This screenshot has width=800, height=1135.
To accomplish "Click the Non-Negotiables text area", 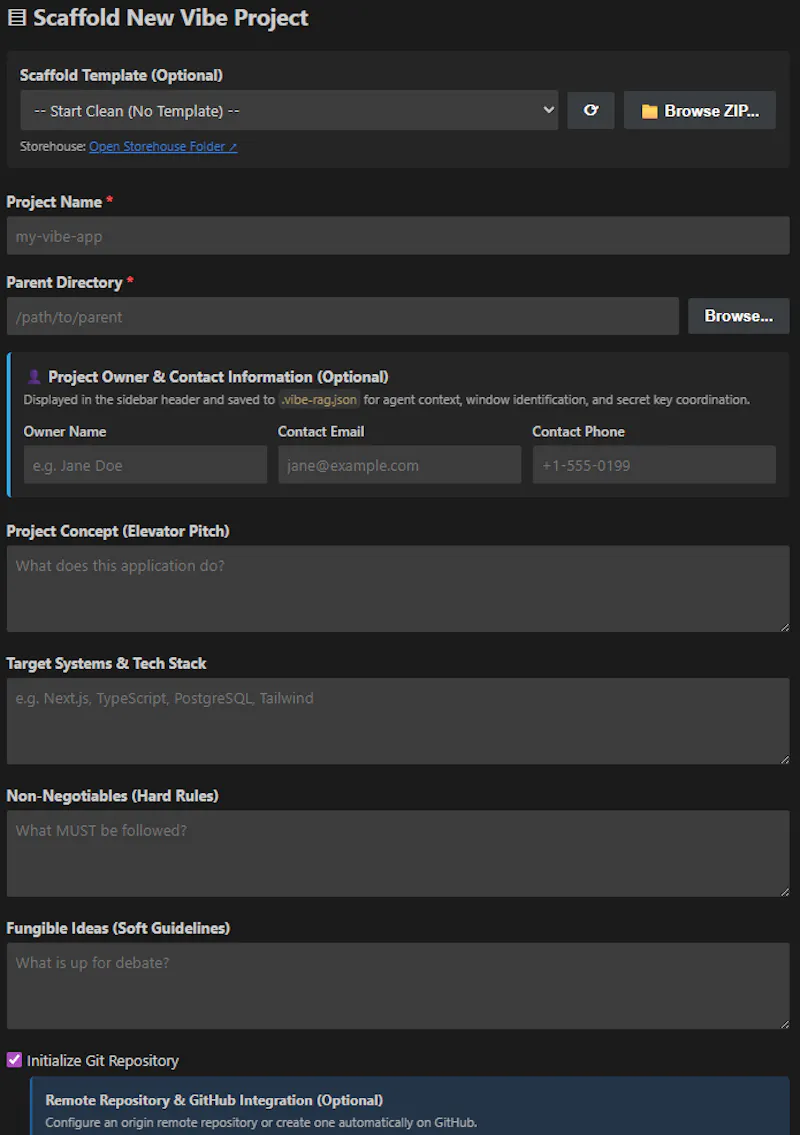I will click(398, 853).
